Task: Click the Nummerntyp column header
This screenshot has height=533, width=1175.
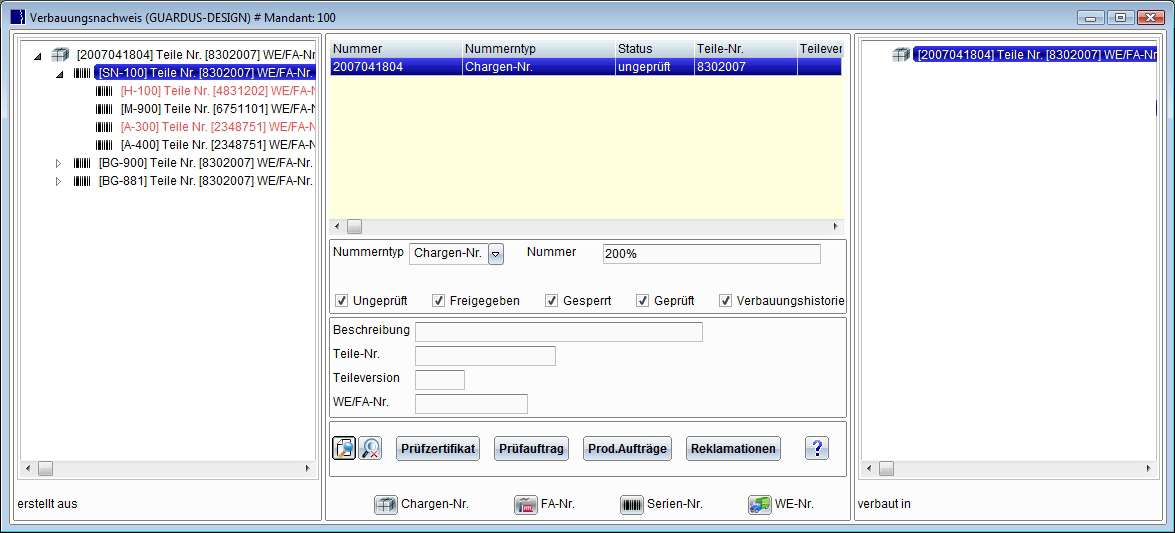Action: [x=537, y=49]
